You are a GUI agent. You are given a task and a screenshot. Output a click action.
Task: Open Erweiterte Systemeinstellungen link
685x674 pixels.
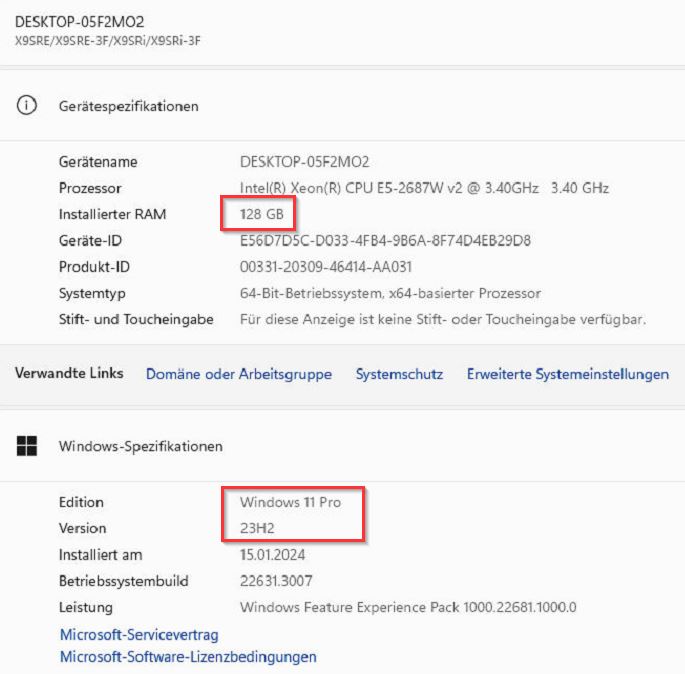568,374
